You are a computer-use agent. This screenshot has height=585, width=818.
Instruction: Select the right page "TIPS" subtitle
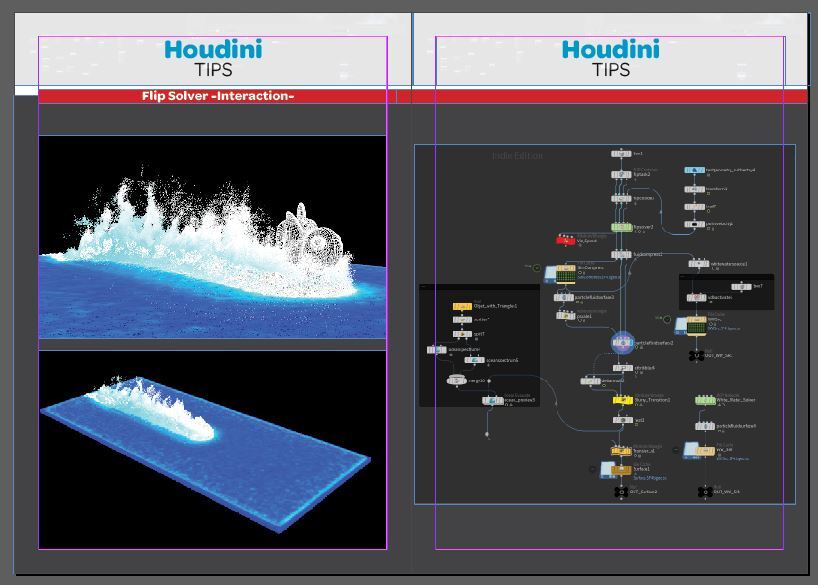click(x=611, y=70)
